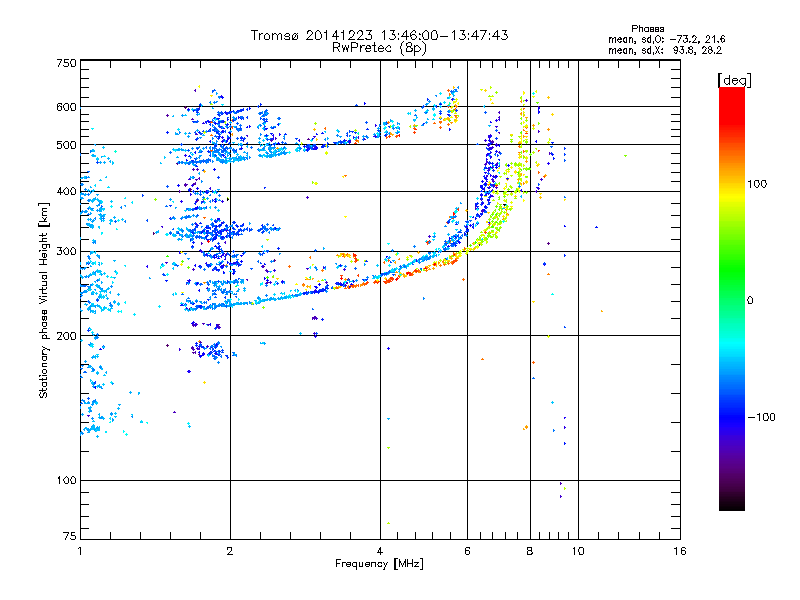This screenshot has width=800, height=600.
Task: Click the x-axis tick label '2'
Action: coord(230,551)
